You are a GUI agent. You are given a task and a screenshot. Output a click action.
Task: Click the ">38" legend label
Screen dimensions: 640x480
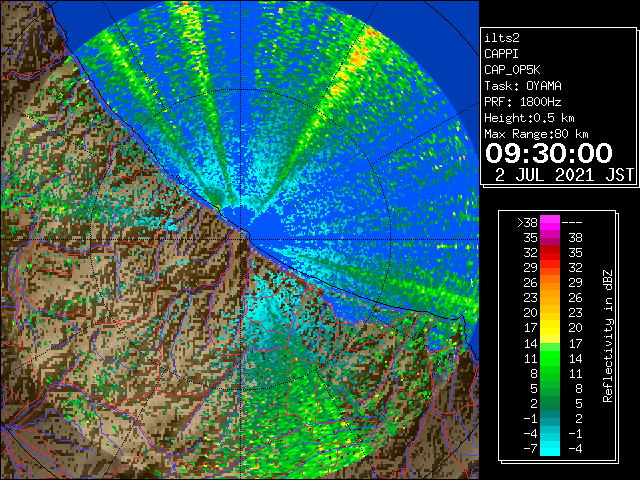[x=527, y=223]
